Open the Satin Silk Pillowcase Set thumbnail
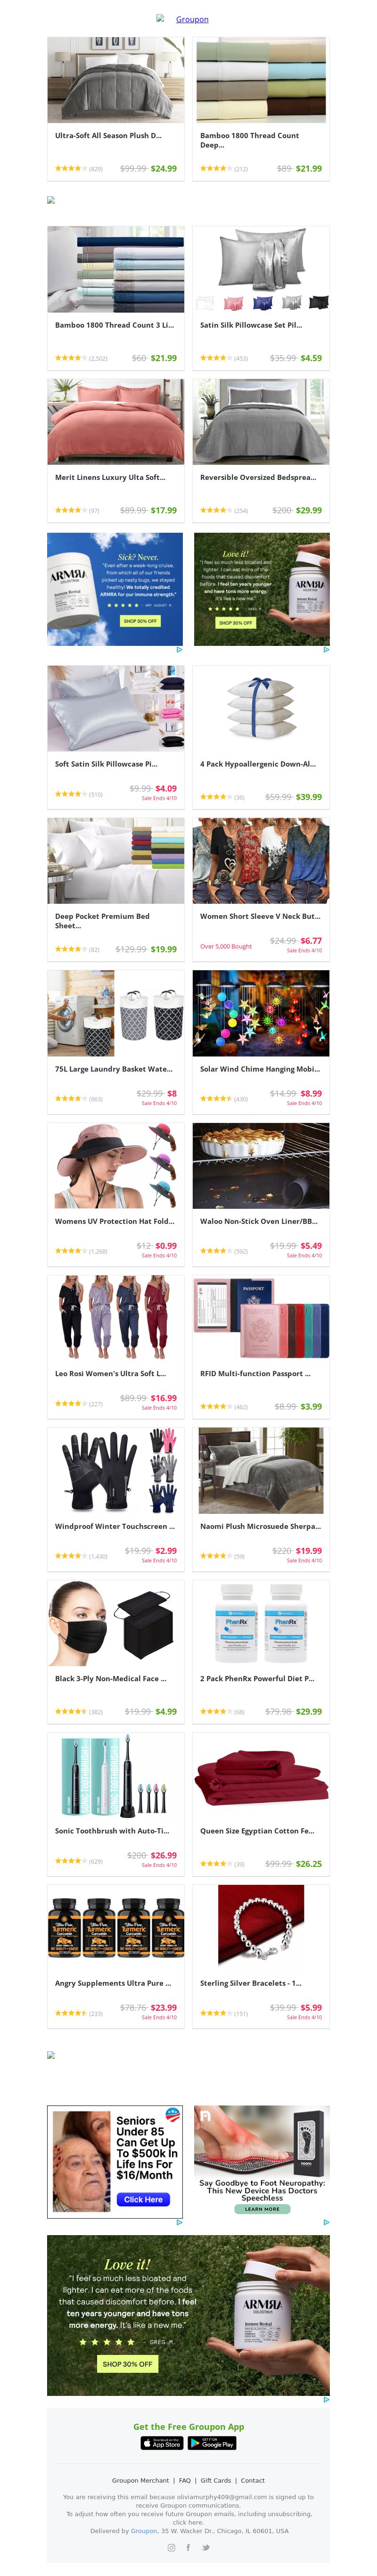 tap(261, 269)
